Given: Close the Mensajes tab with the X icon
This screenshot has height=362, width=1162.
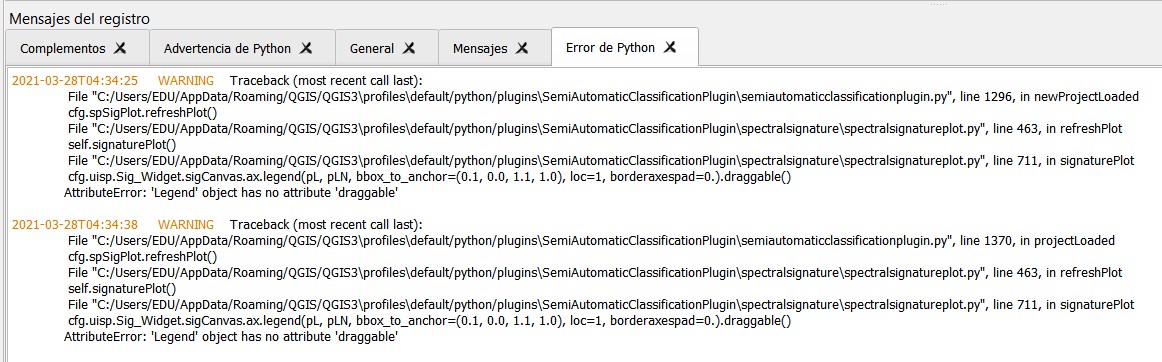Looking at the screenshot, I should point(522,48).
